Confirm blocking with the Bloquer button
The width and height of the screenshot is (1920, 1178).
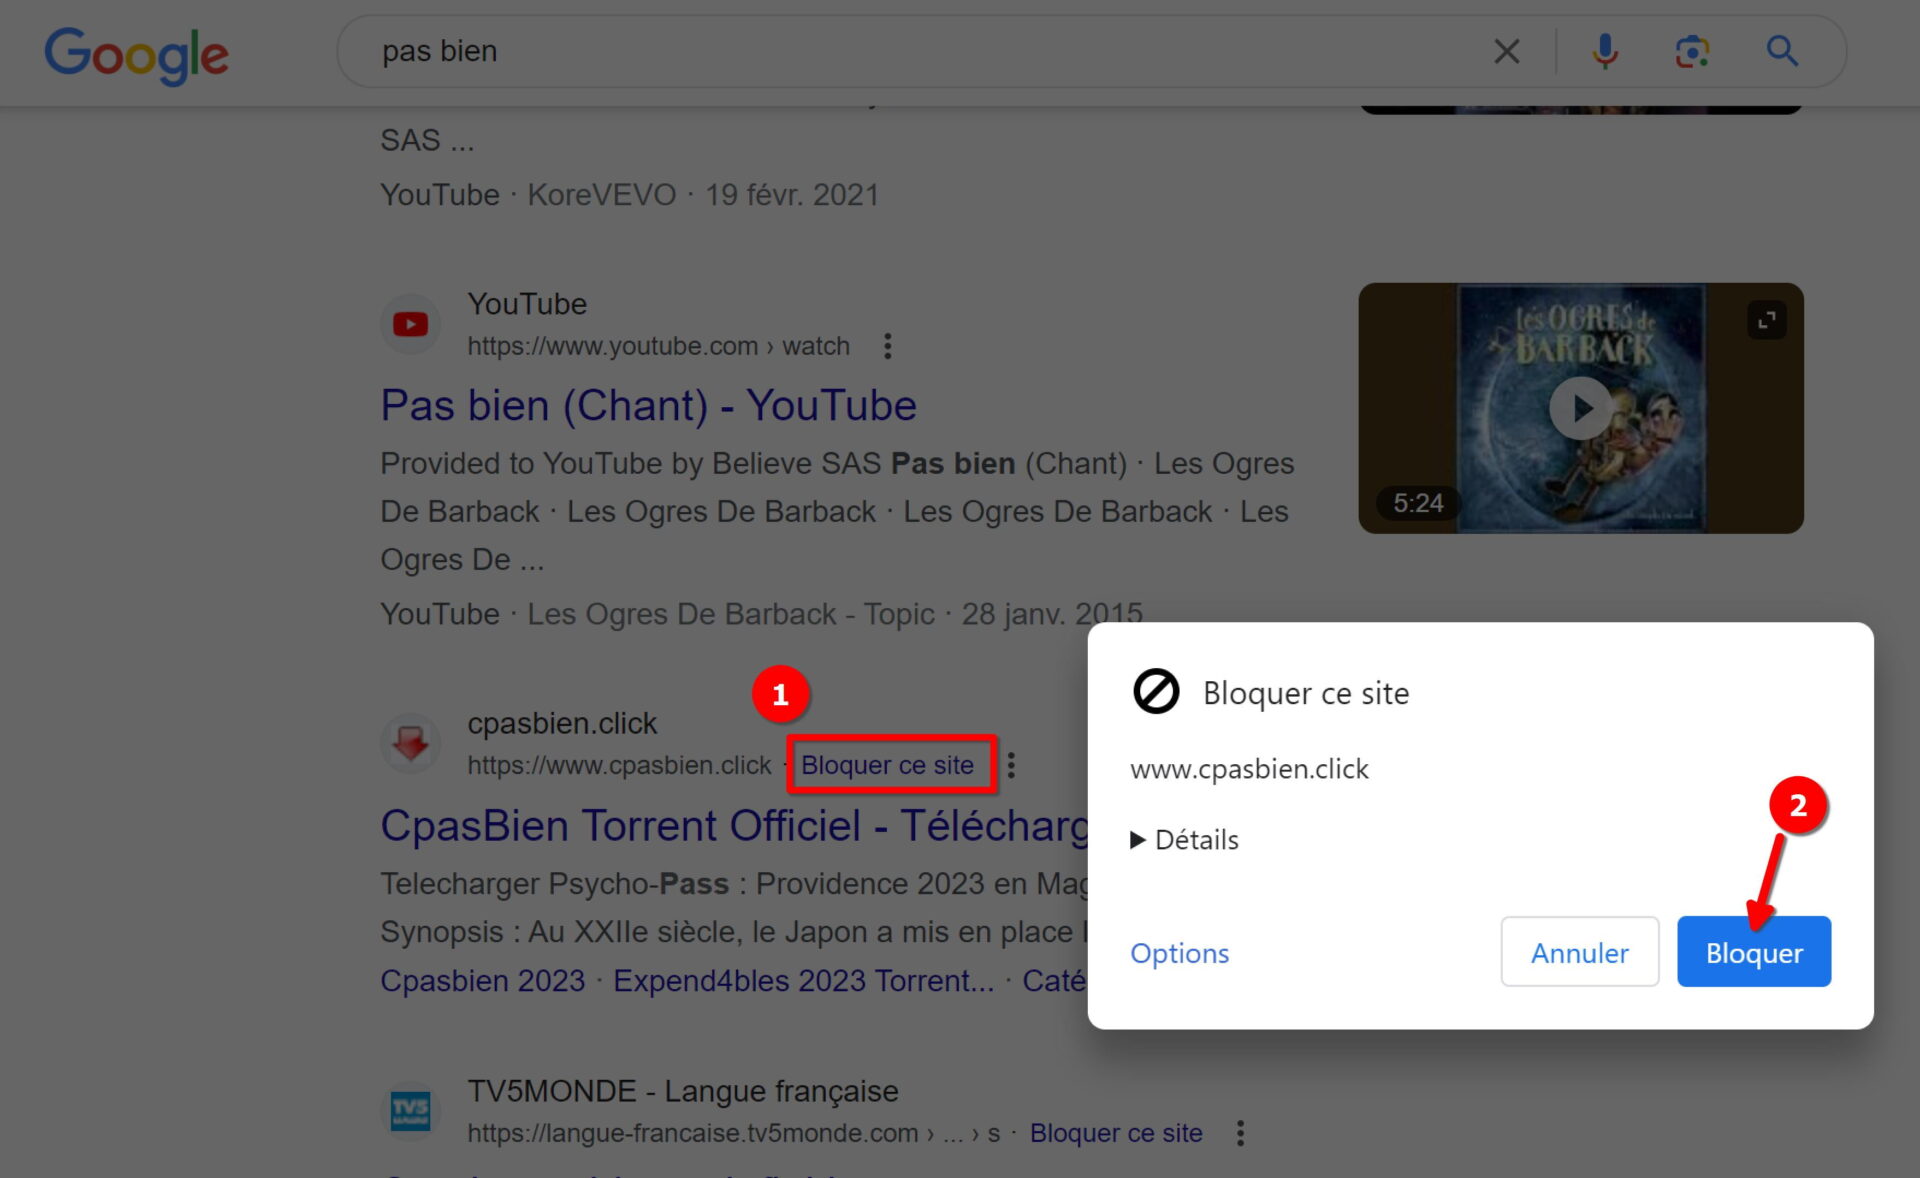[x=1753, y=952]
